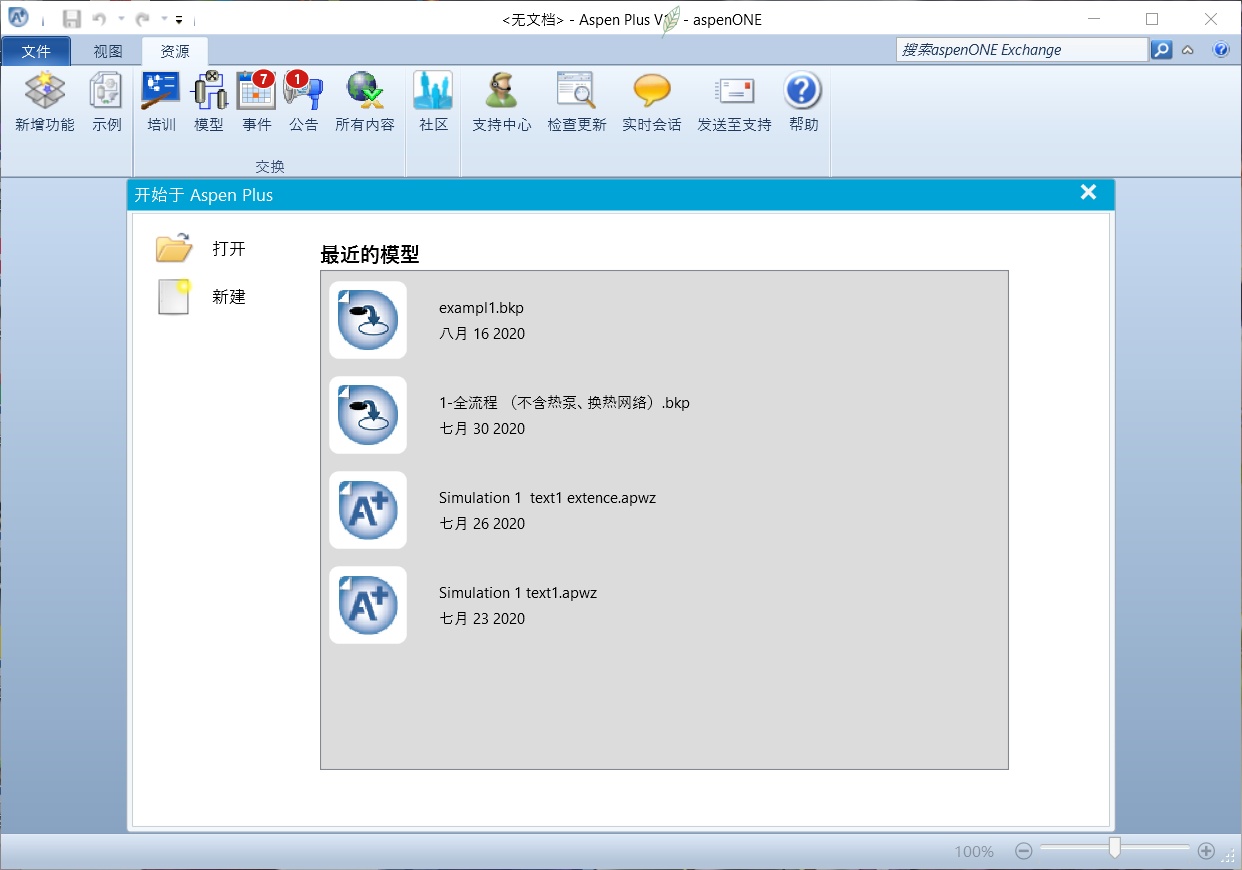Select Simulation 1 text1 extence.apwz file name

547,497
